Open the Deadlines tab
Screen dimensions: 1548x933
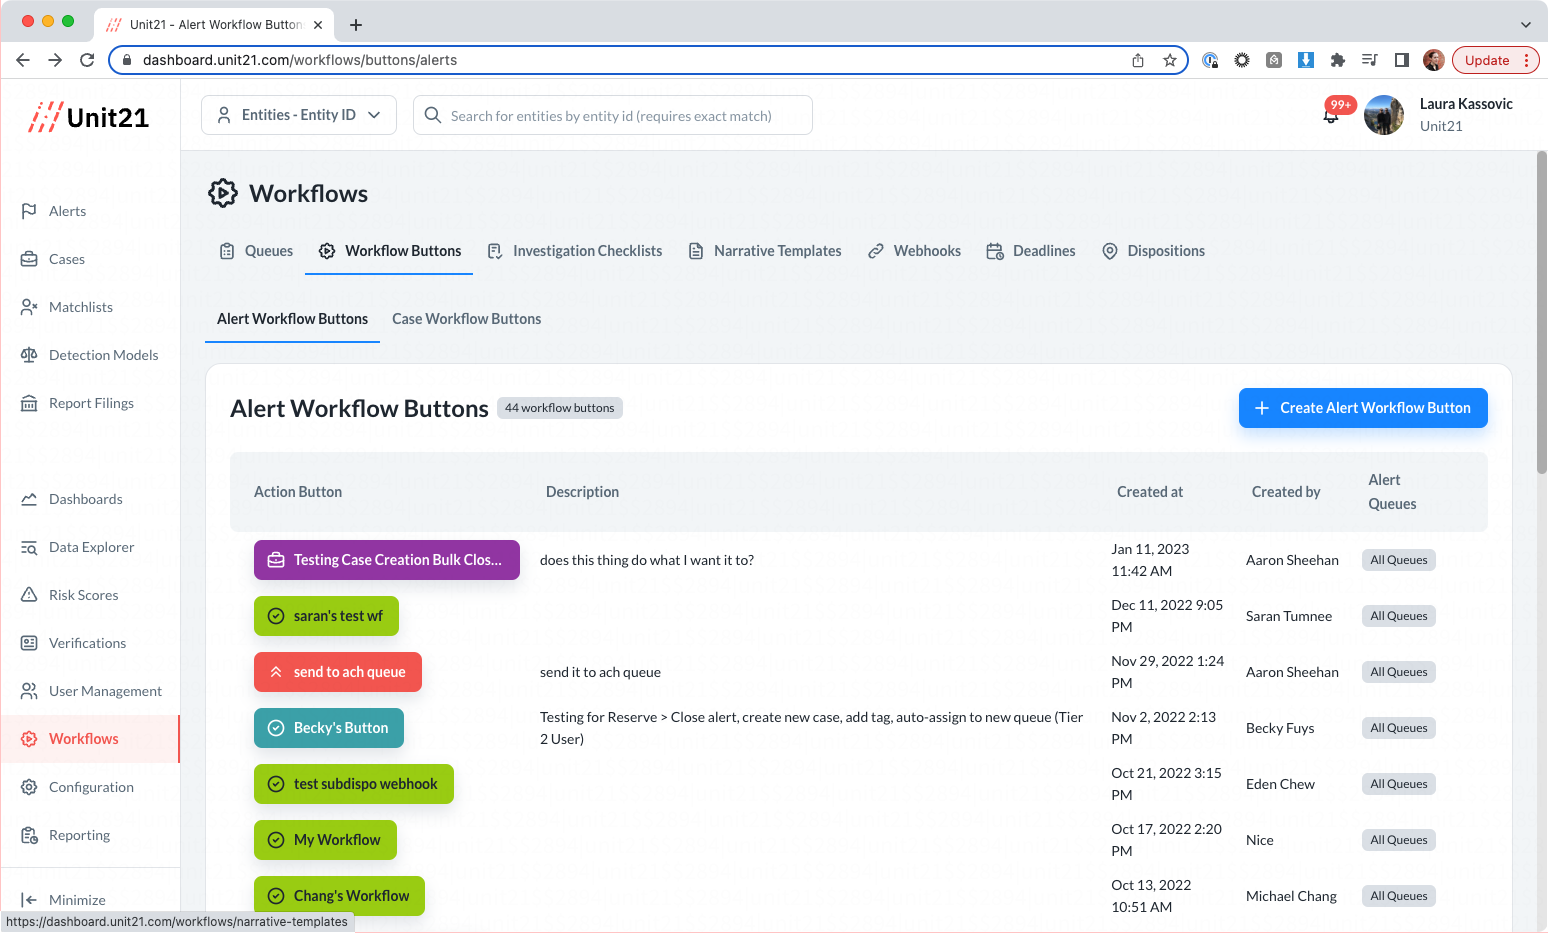pos(1031,251)
